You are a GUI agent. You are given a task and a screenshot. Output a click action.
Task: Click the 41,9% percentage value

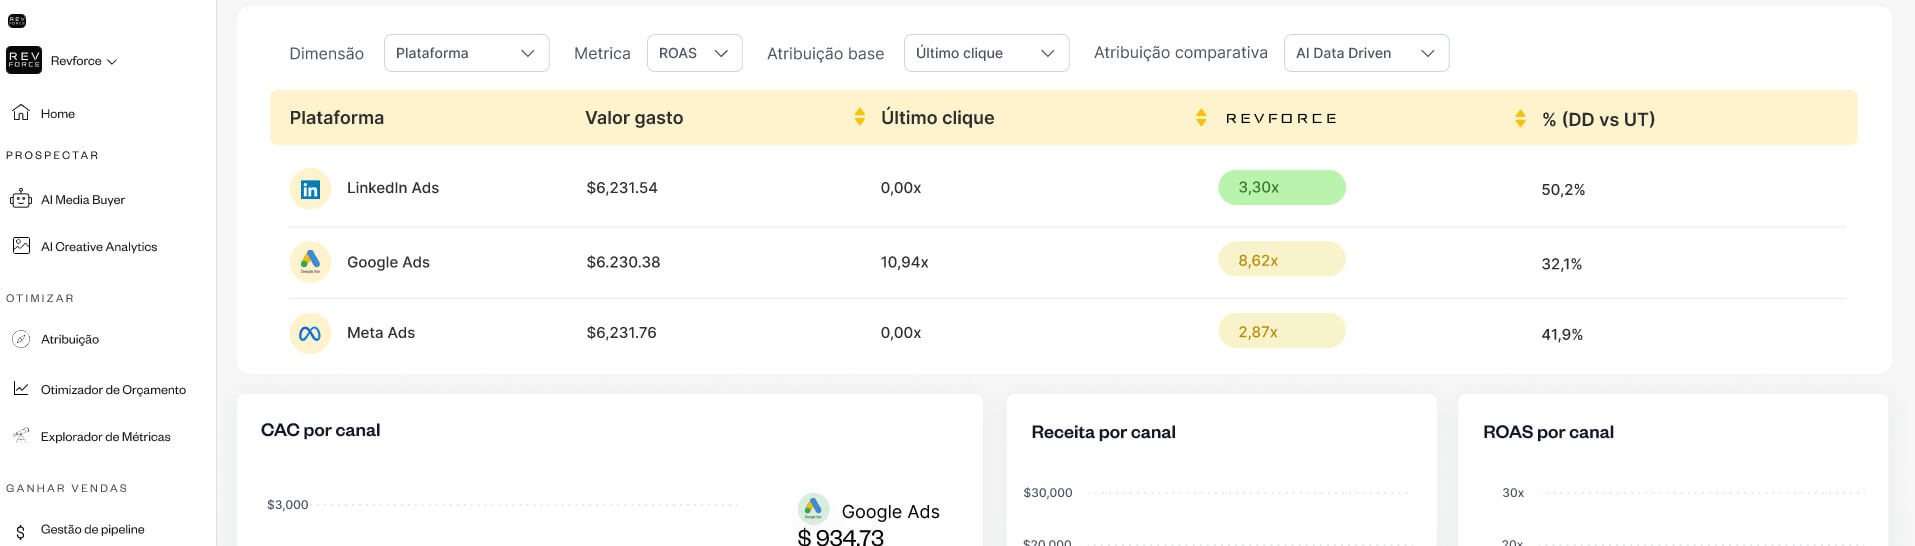1562,335
